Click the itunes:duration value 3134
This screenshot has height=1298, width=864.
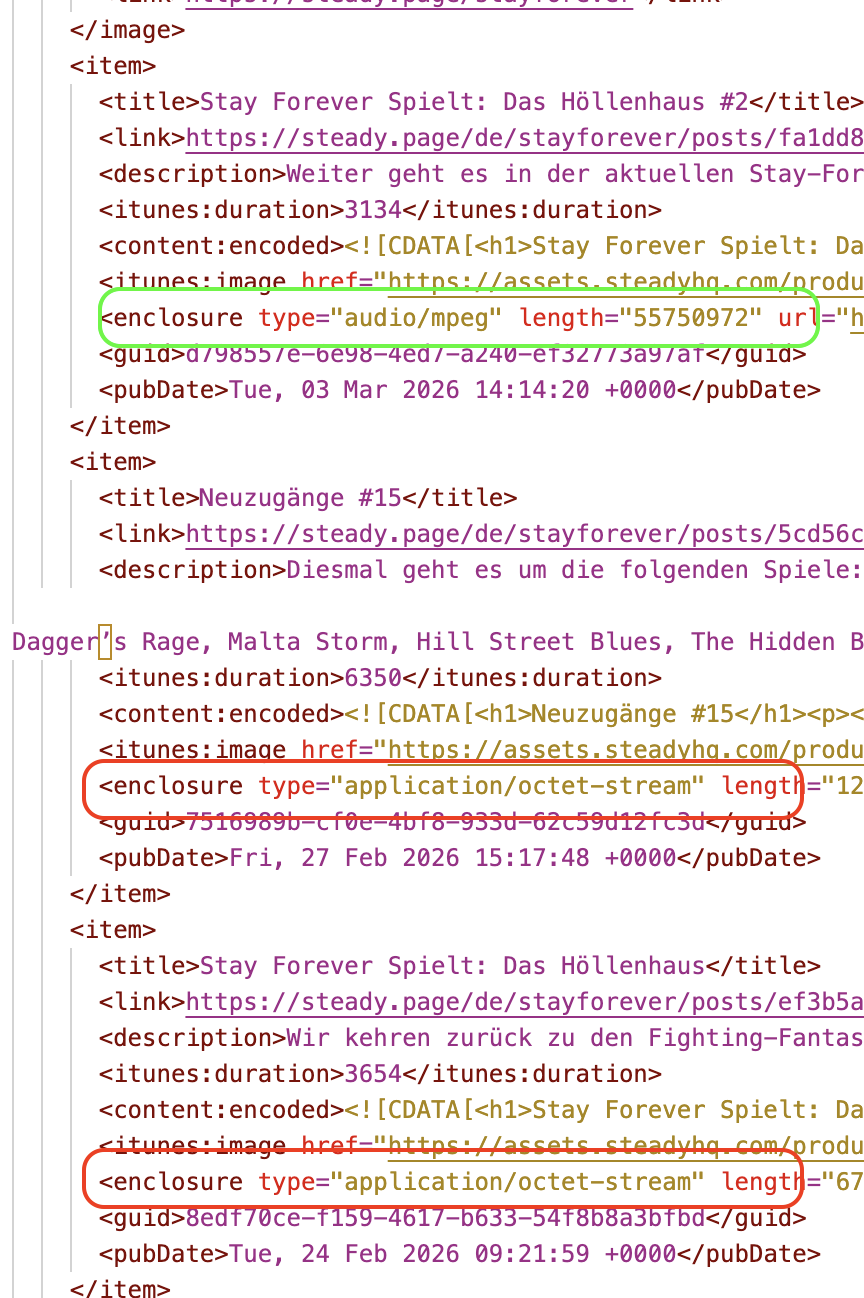pyautogui.click(x=372, y=210)
